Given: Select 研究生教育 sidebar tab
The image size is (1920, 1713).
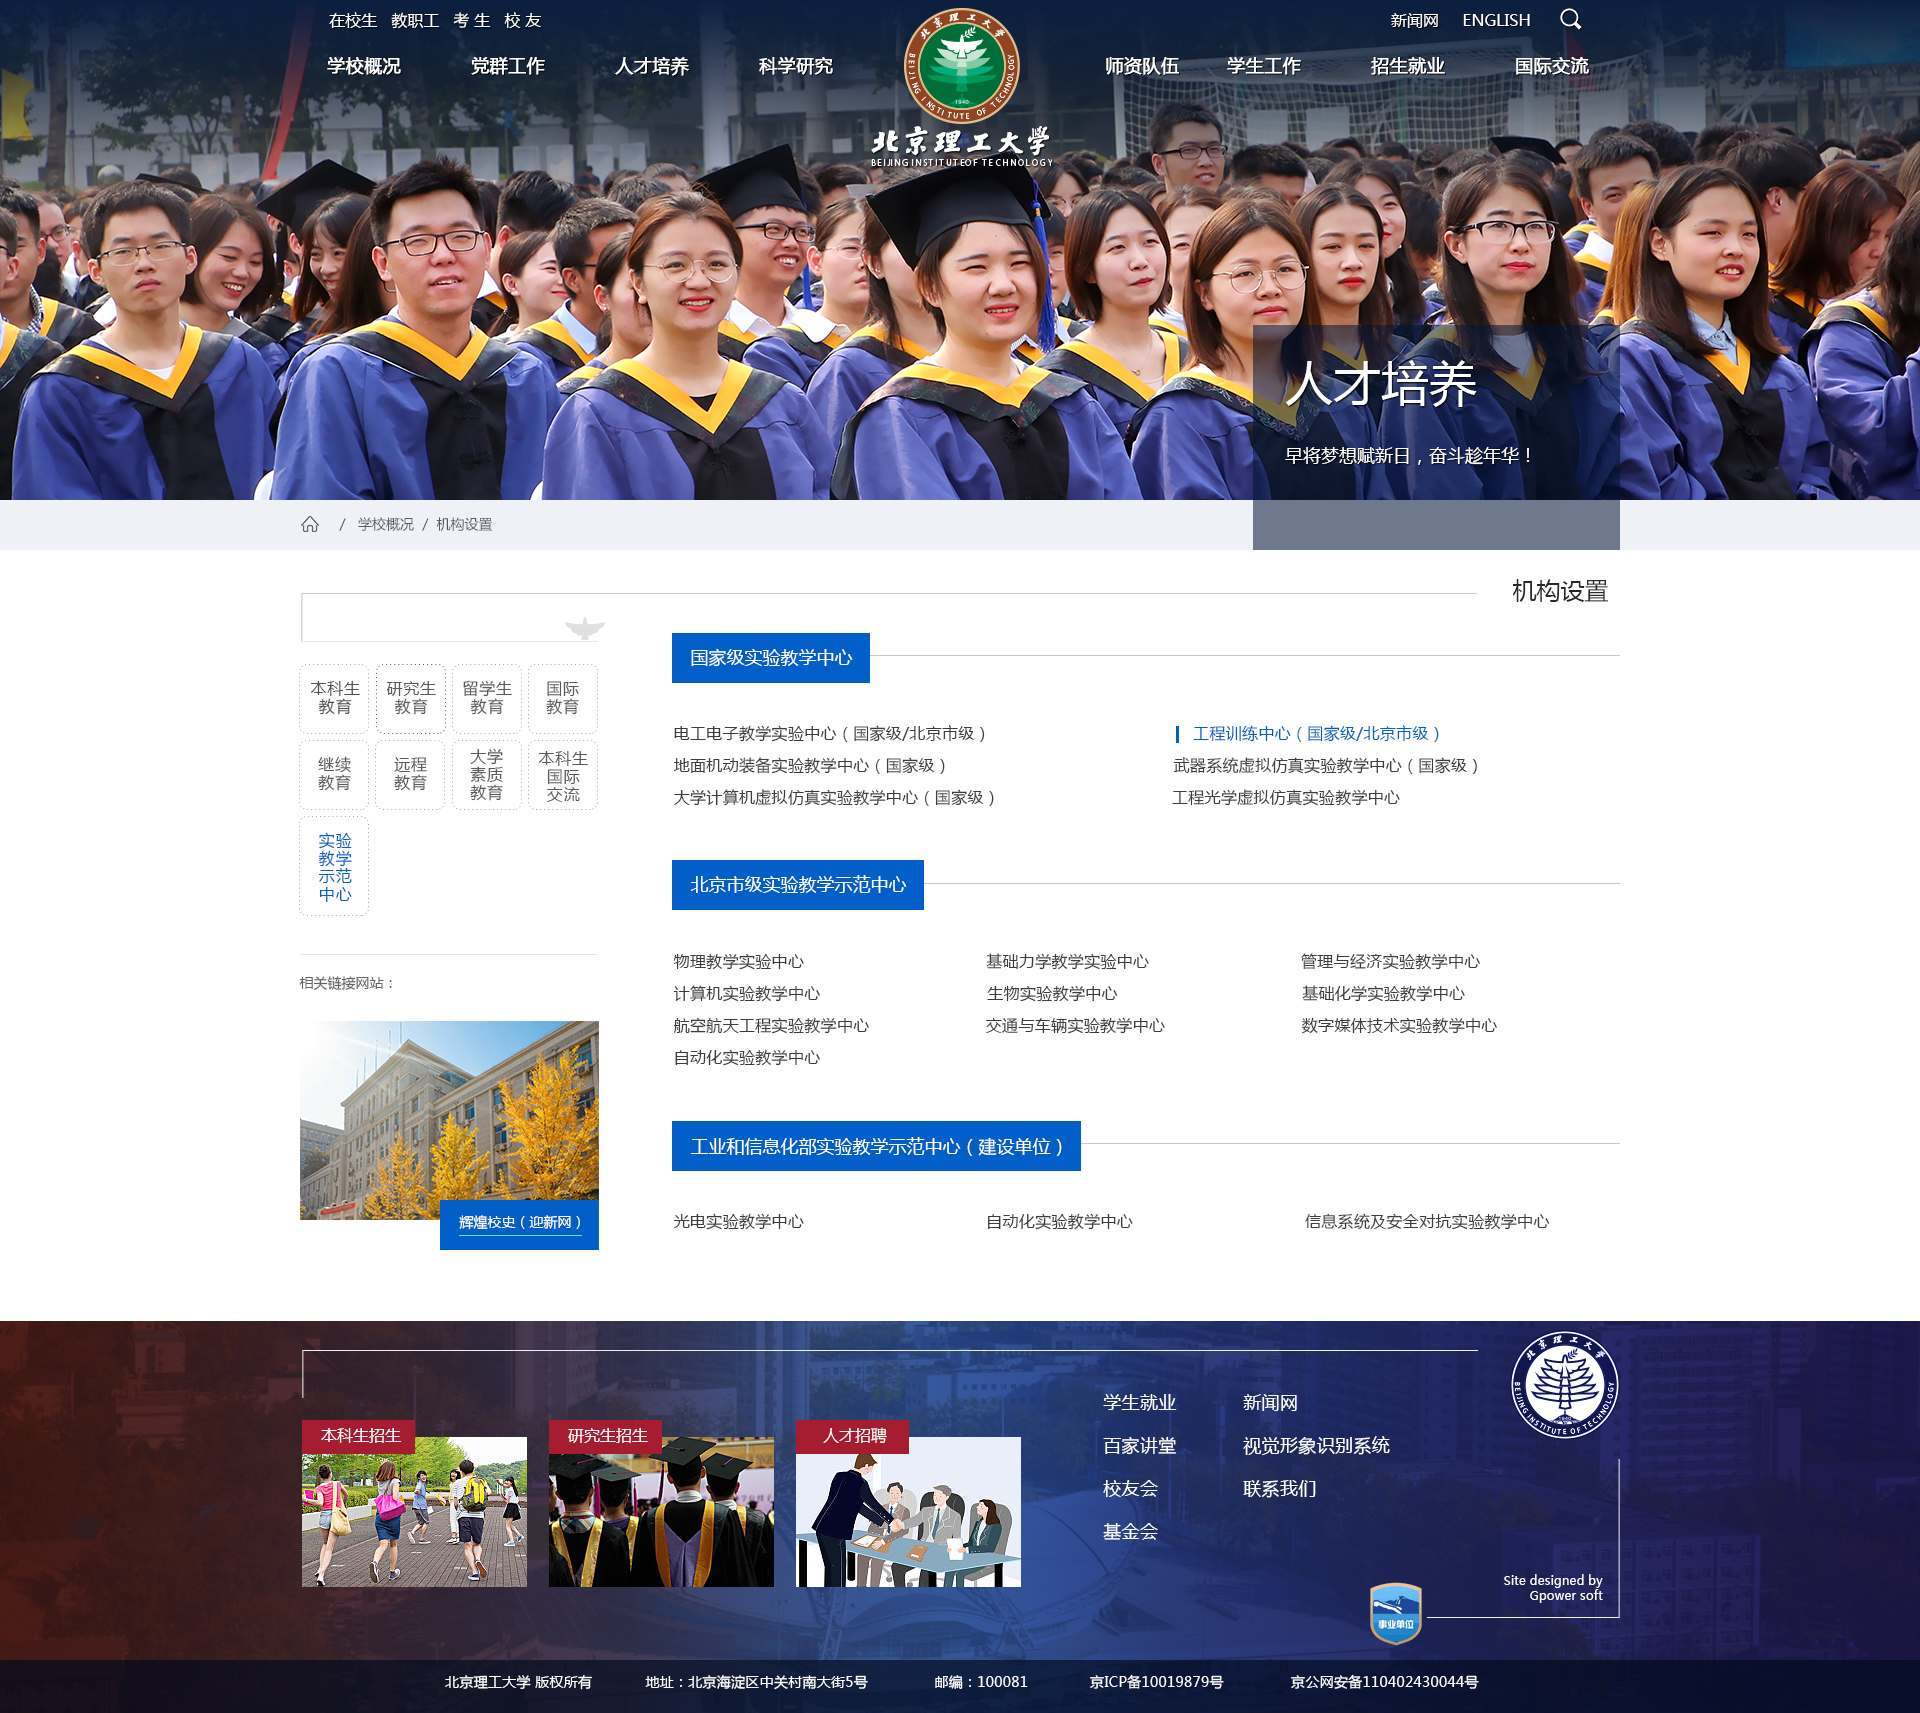Looking at the screenshot, I should coord(410,698).
